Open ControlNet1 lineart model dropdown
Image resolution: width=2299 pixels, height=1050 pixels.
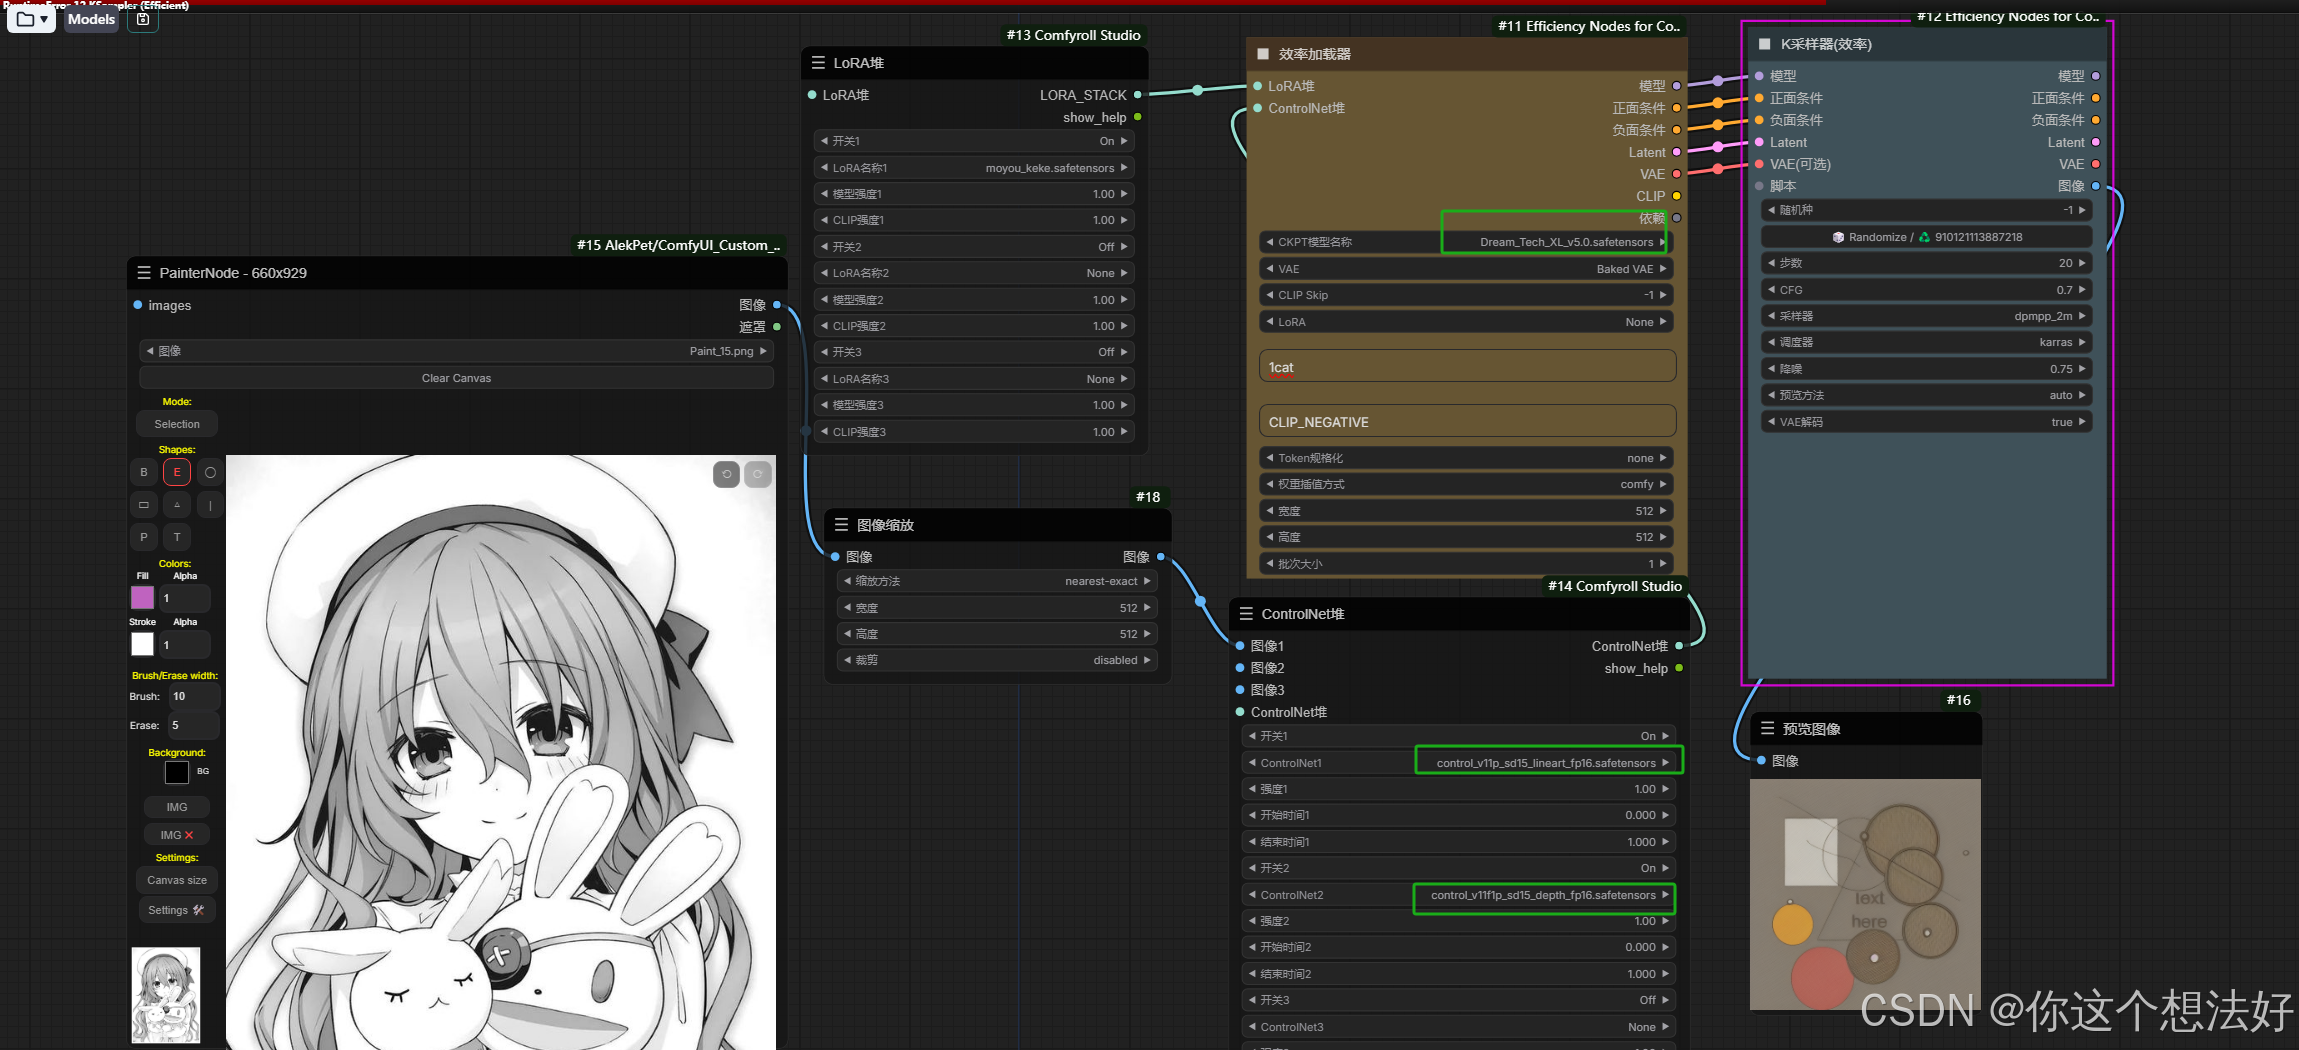coord(1459,763)
